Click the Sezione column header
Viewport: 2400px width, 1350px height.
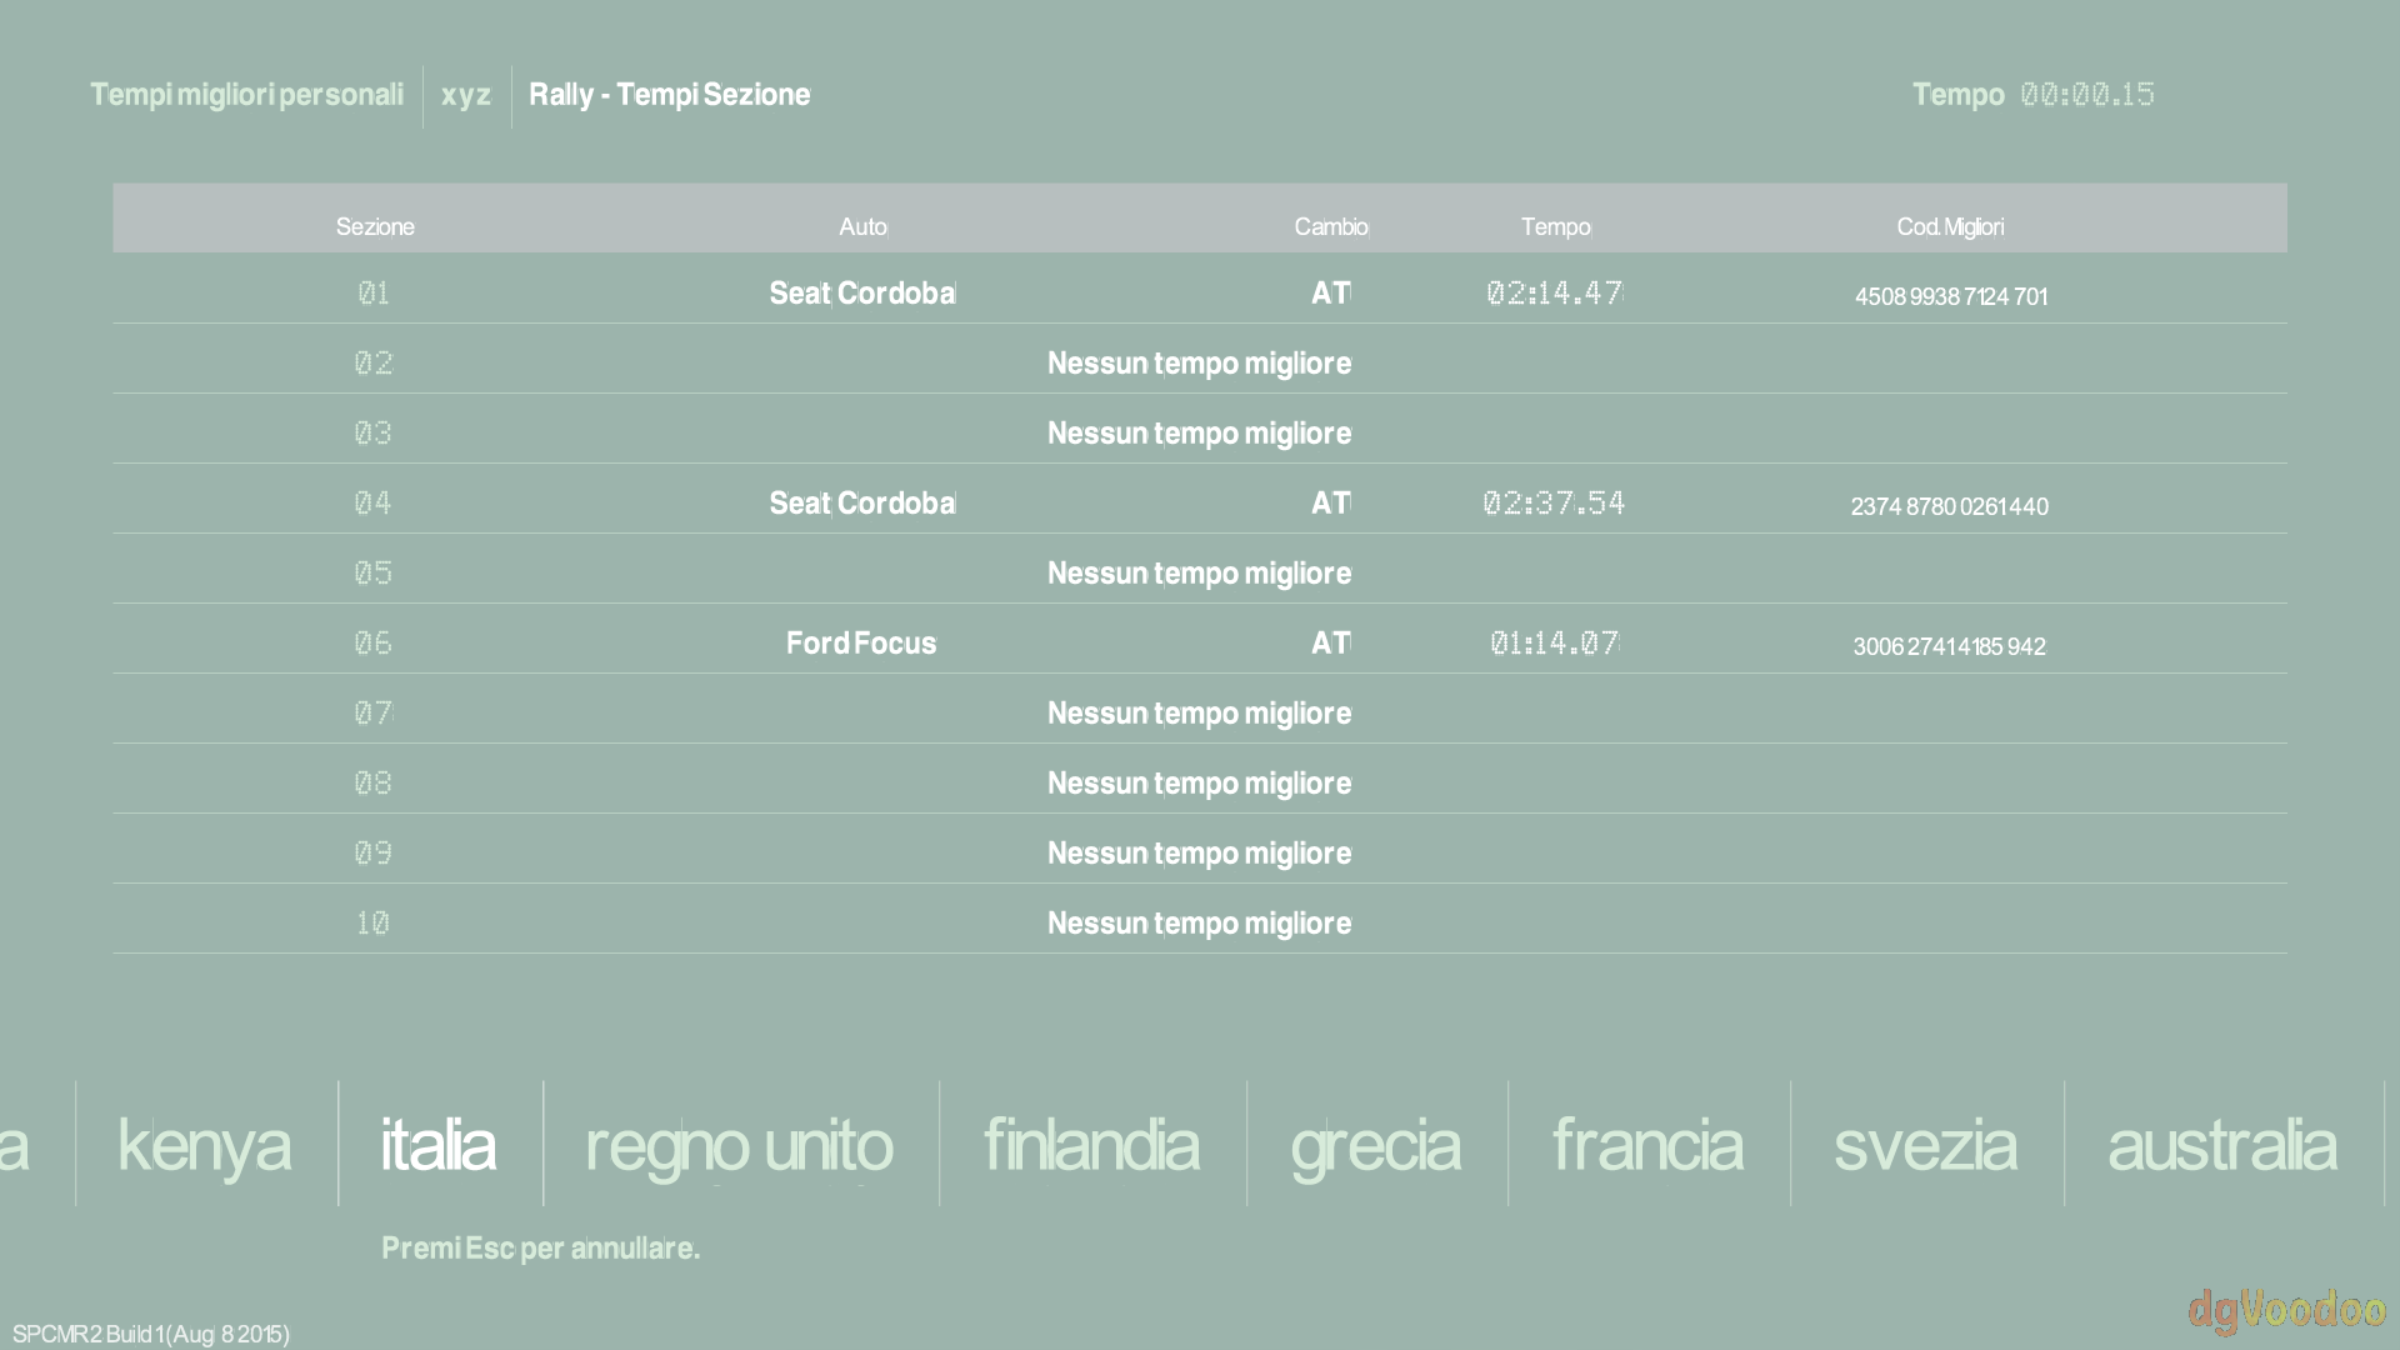pyautogui.click(x=375, y=227)
